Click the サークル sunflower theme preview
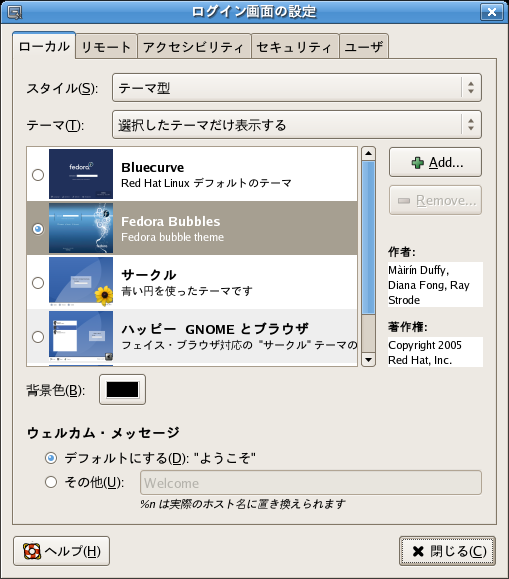This screenshot has height=579, width=509. (x=81, y=282)
